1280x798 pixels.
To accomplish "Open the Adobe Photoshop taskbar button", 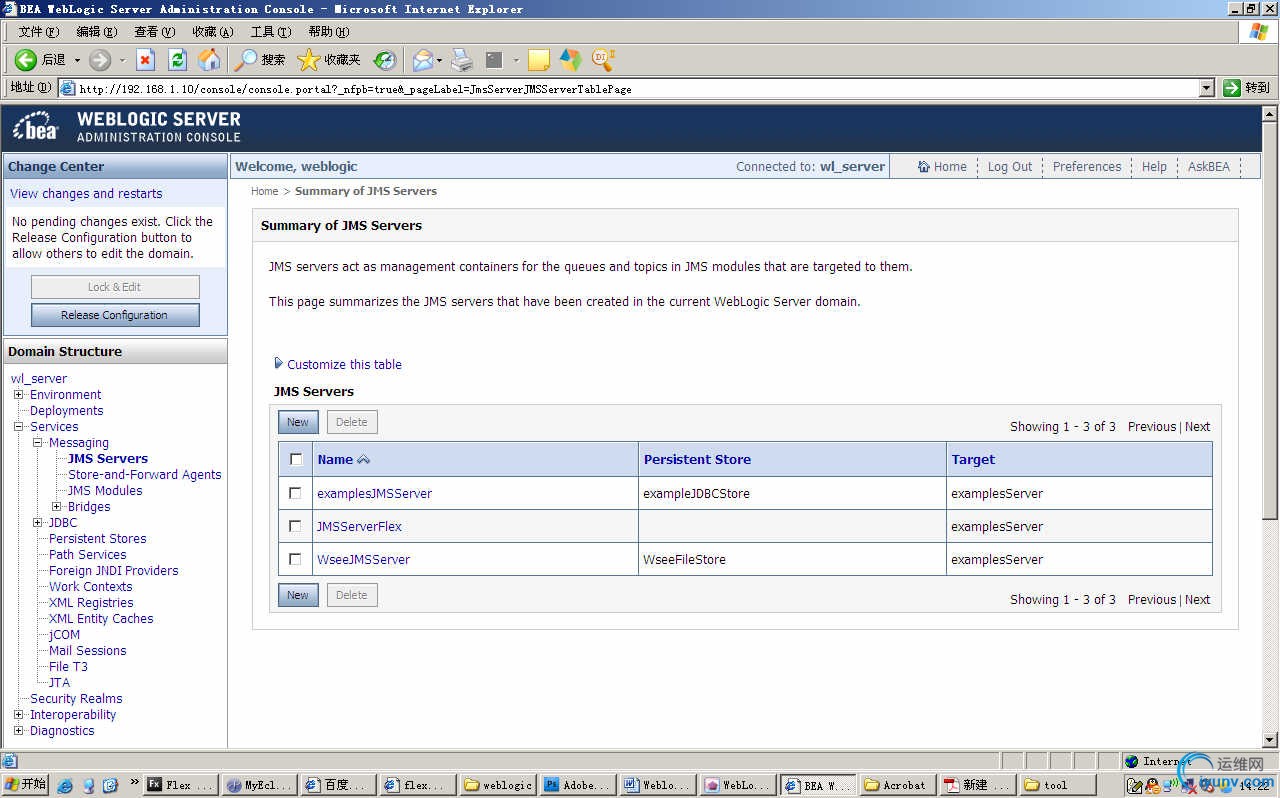I will [577, 785].
